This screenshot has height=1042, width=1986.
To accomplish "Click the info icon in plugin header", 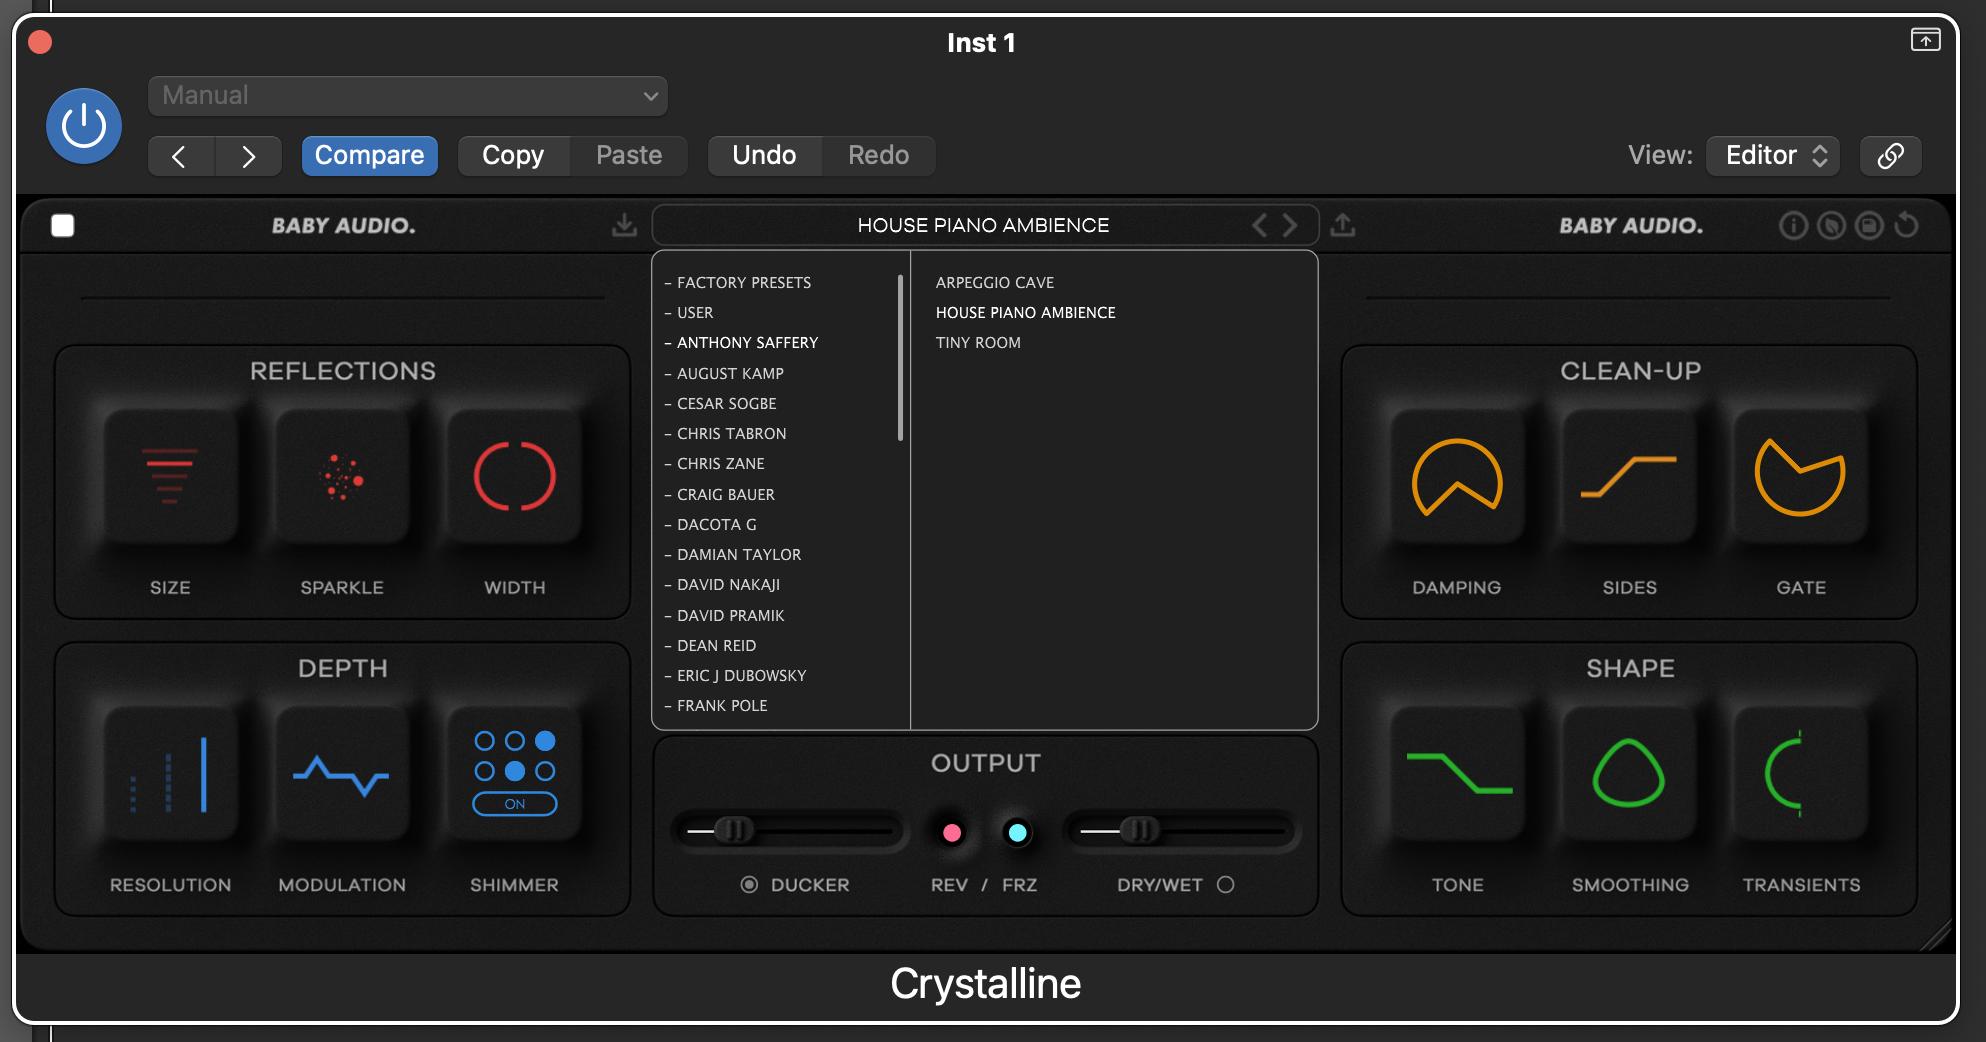I will (x=1793, y=226).
